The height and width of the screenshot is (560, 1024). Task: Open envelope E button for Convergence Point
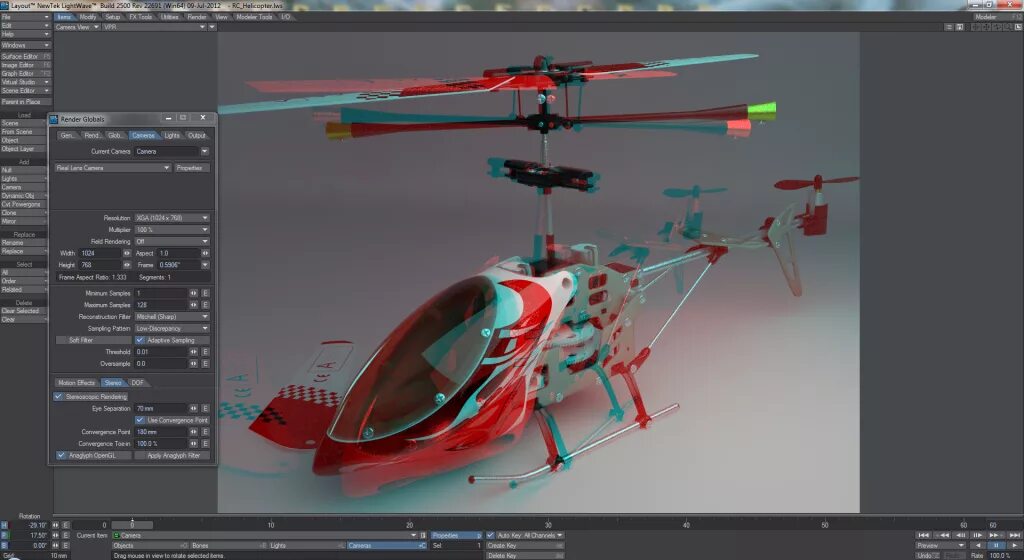coord(205,432)
